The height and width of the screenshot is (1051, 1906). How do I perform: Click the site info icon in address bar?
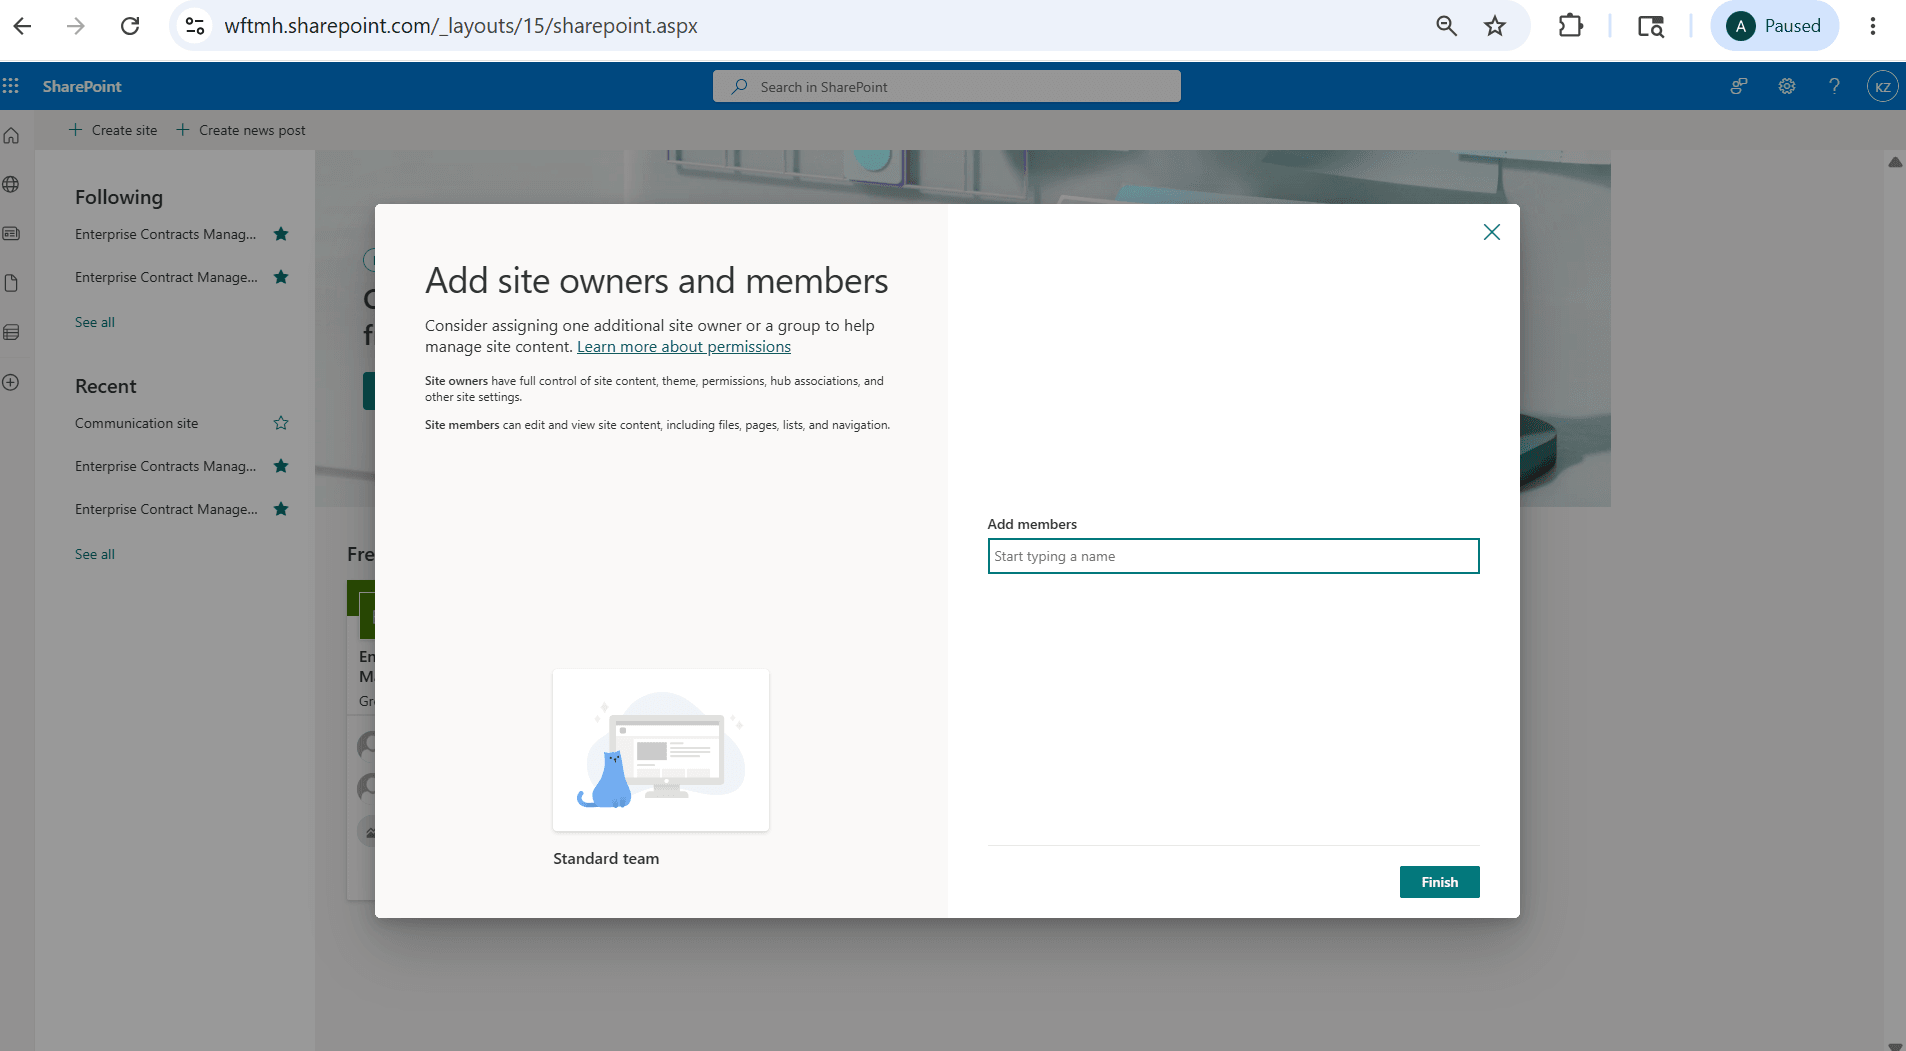(x=195, y=26)
